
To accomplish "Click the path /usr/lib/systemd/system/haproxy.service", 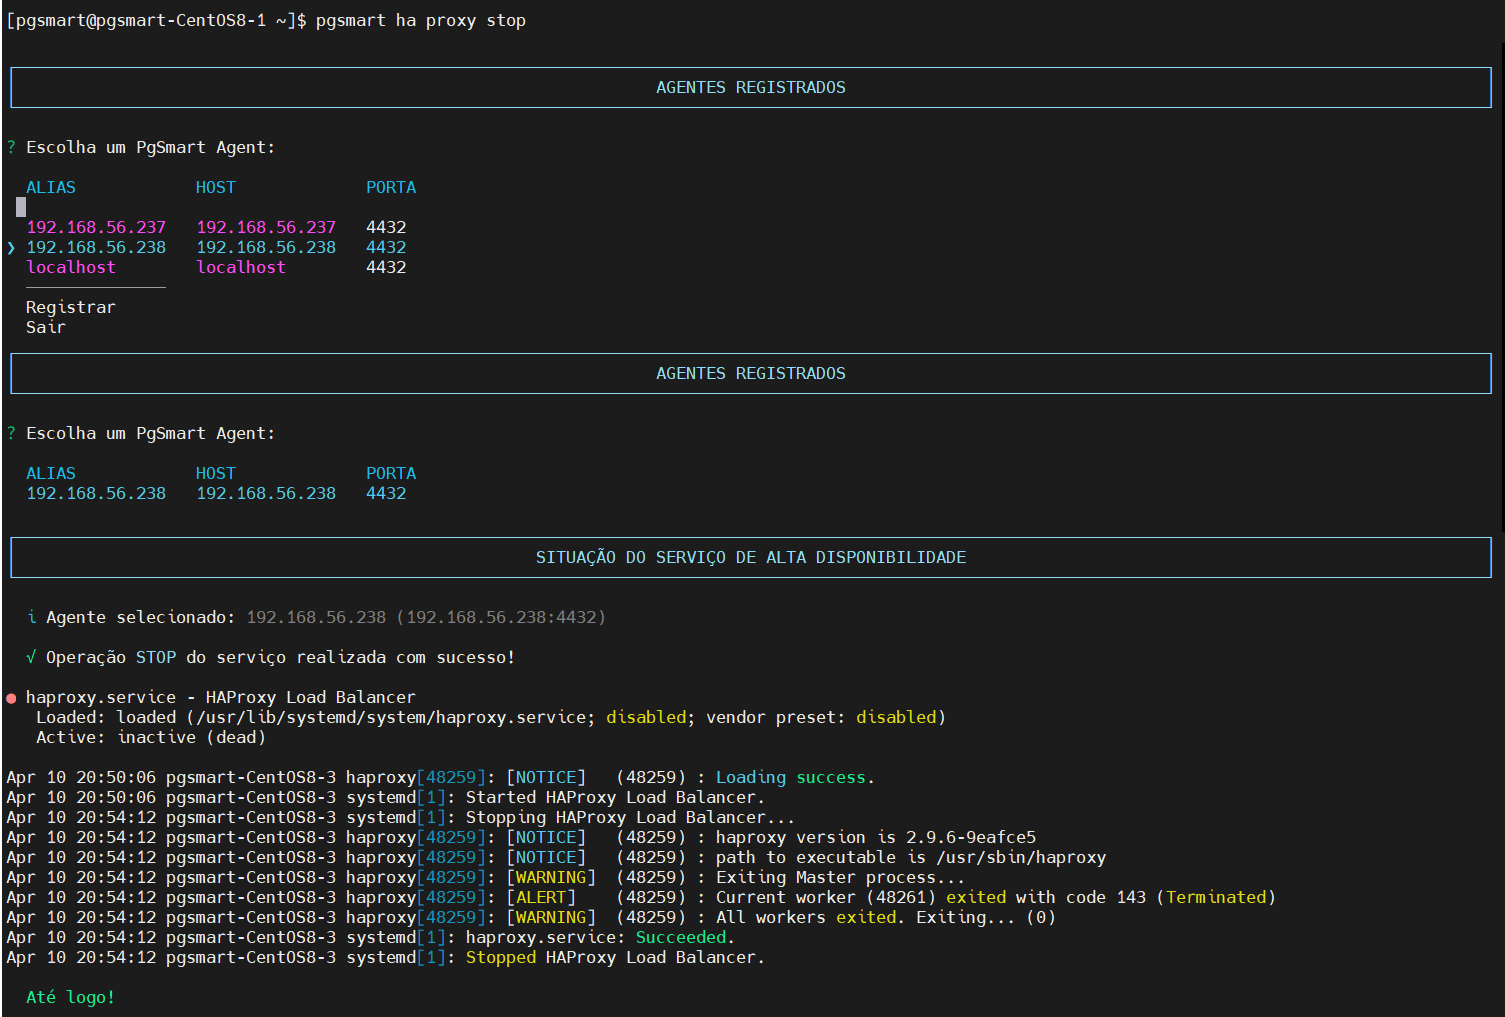I will [391, 717].
